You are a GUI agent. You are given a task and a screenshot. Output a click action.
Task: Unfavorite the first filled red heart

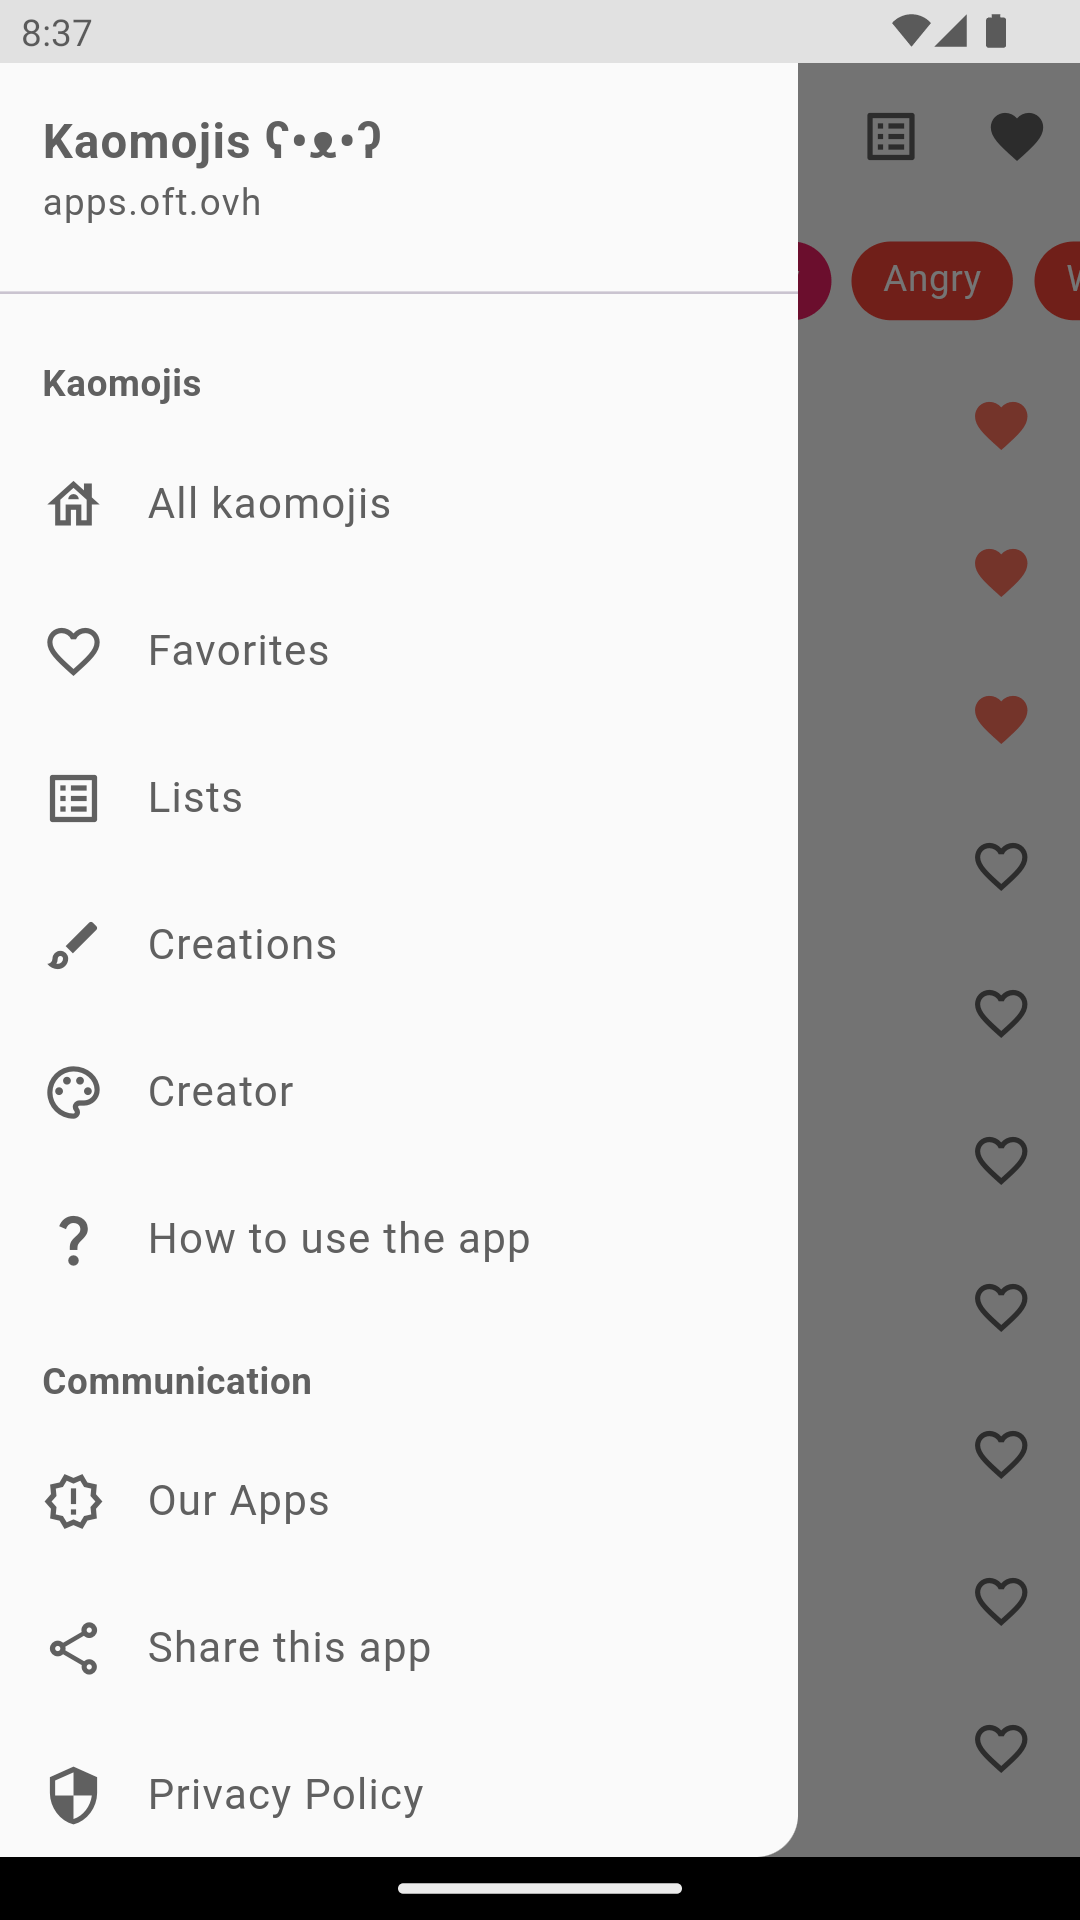(1001, 425)
